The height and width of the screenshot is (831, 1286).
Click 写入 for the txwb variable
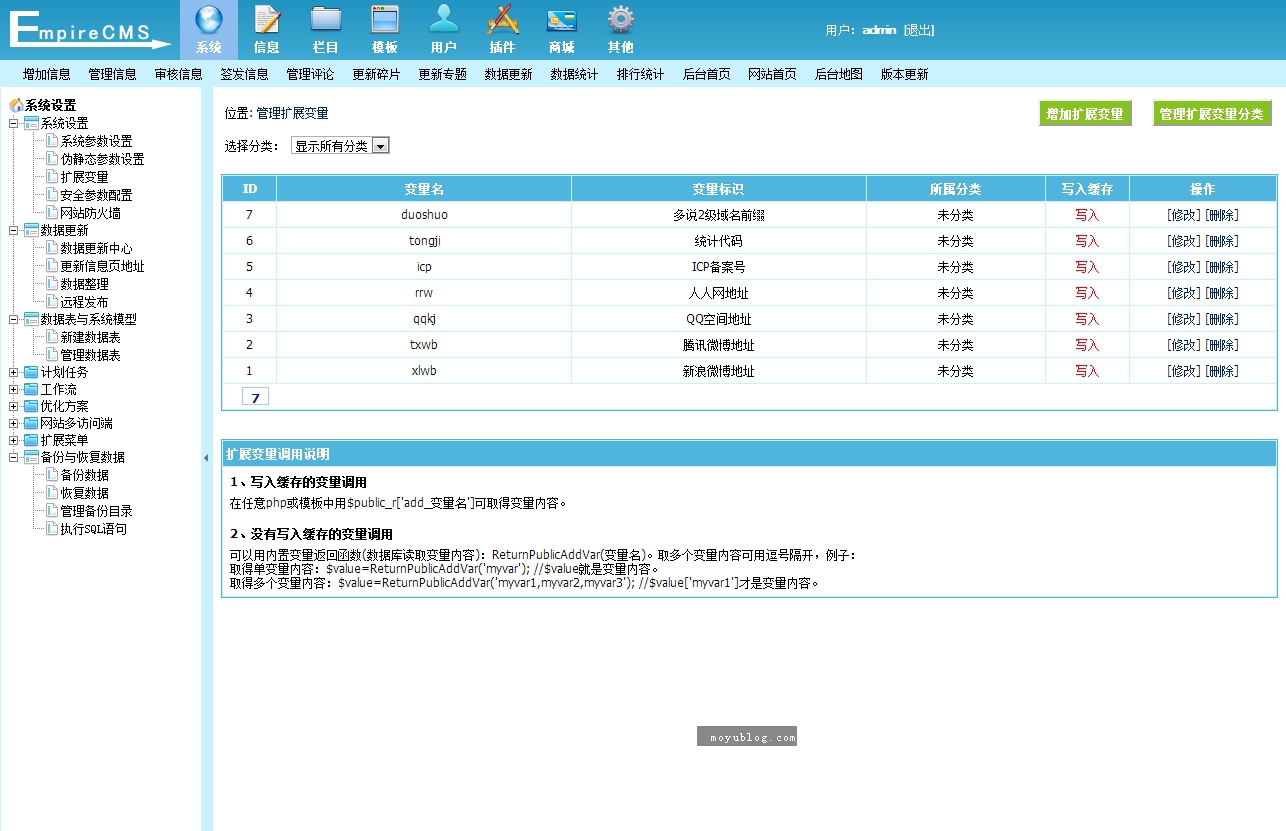(1087, 345)
